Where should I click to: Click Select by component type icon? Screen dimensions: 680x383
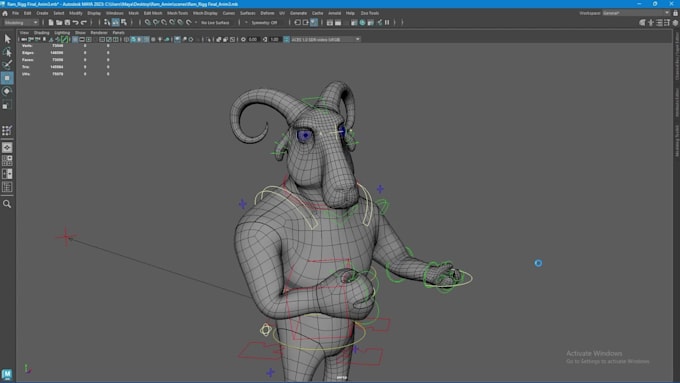pos(124,23)
